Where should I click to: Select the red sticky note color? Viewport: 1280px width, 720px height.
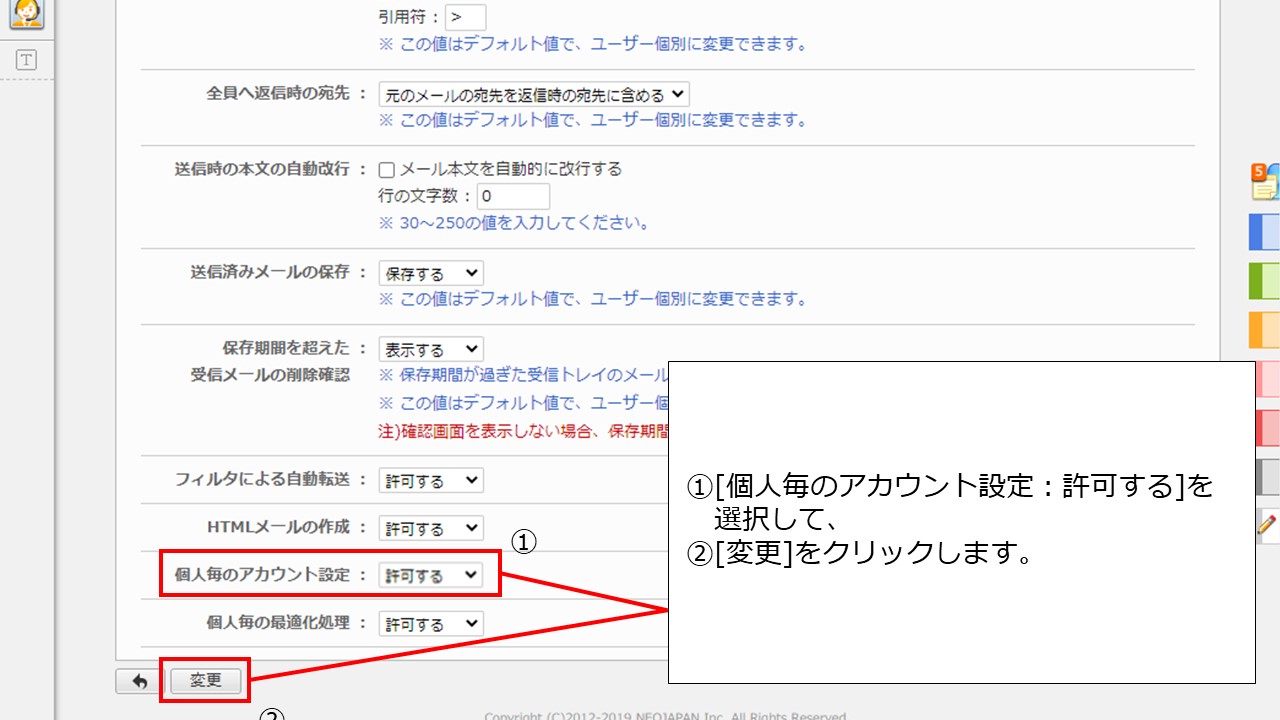coord(1267,428)
